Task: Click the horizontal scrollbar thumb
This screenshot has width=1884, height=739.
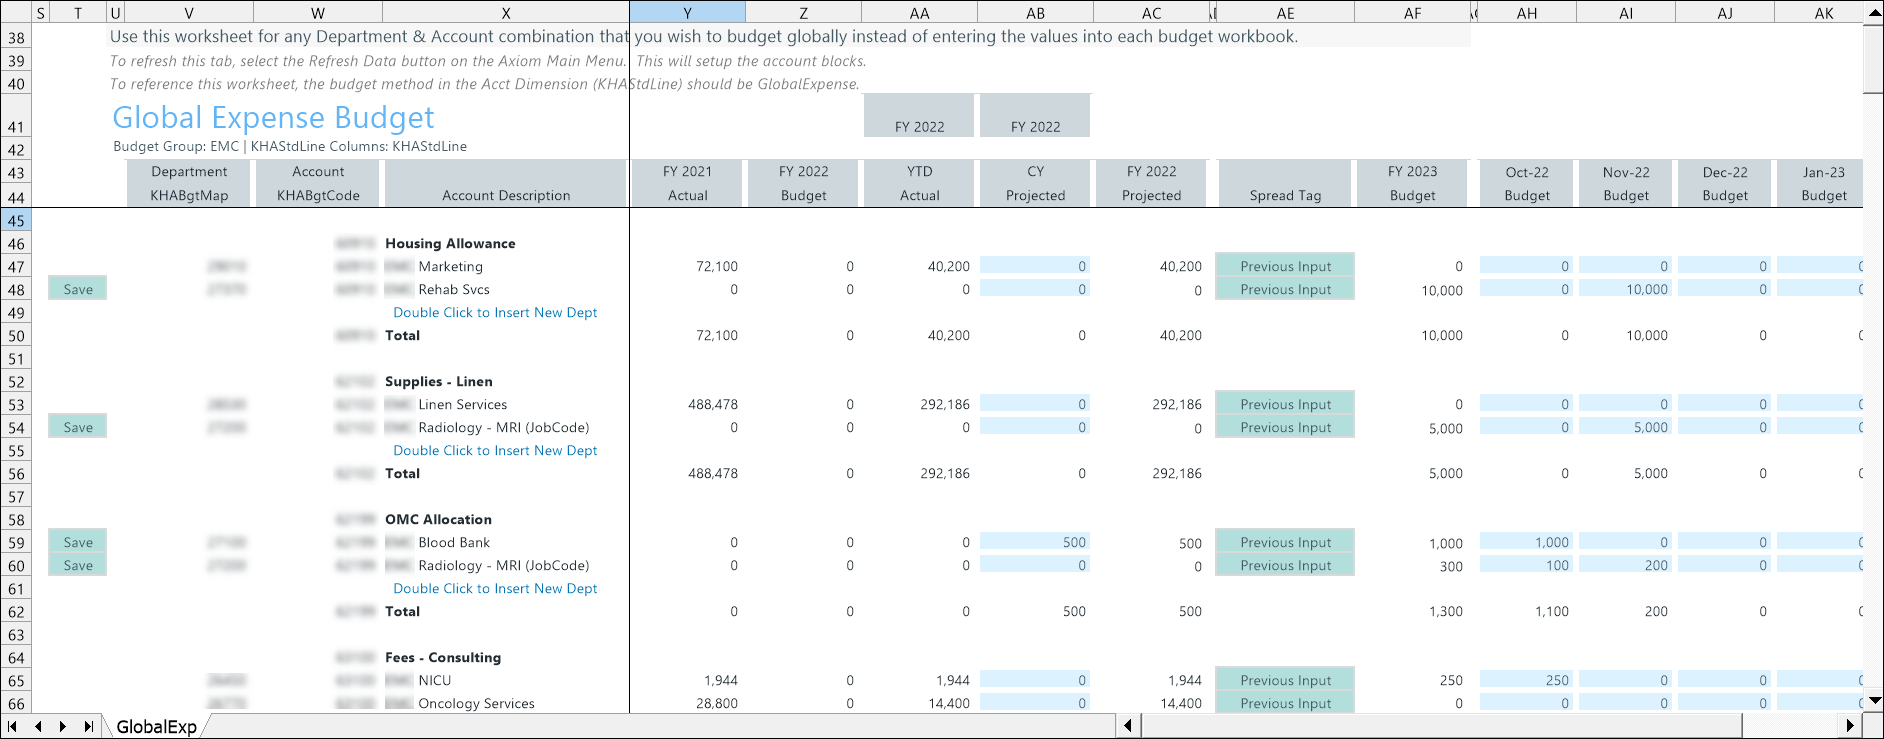Action: pyautogui.click(x=1440, y=726)
